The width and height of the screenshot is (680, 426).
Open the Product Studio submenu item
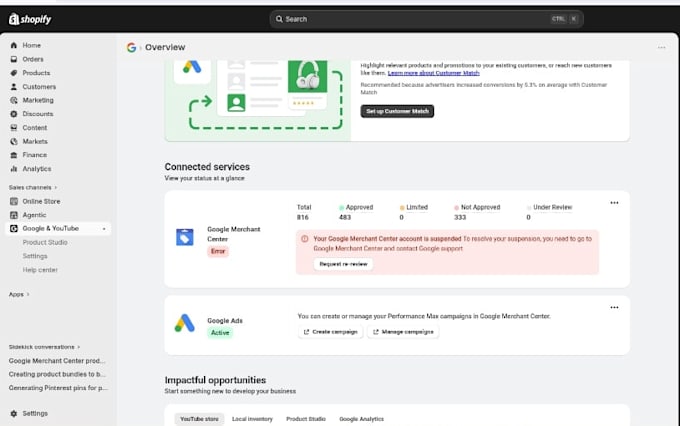45,242
